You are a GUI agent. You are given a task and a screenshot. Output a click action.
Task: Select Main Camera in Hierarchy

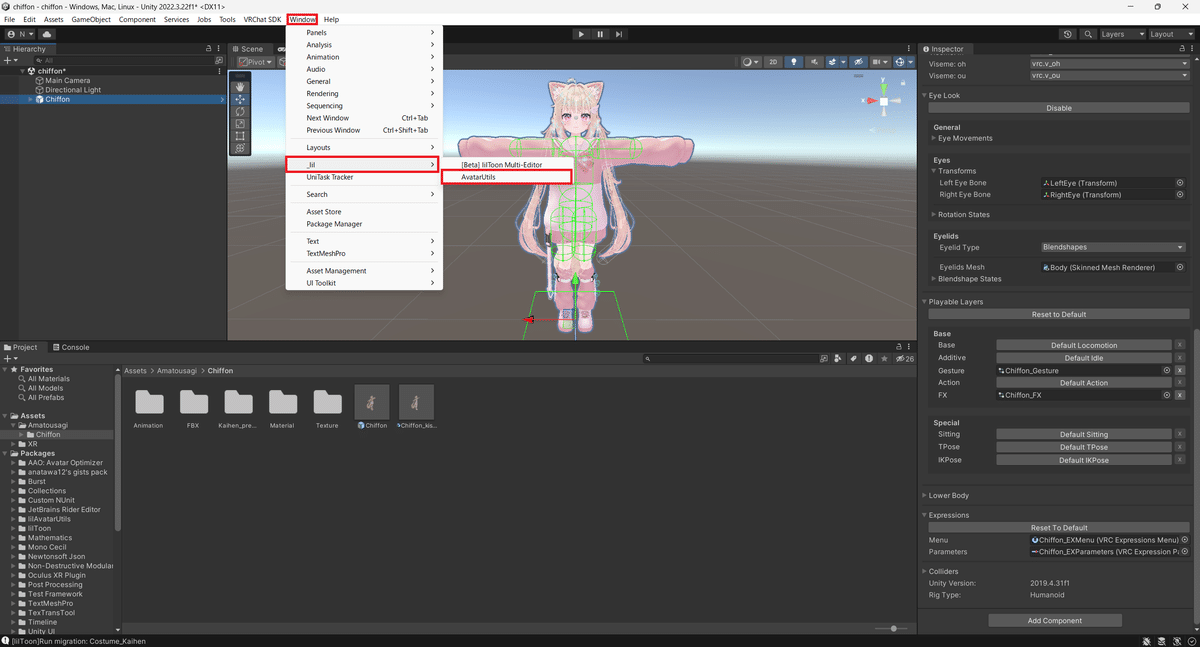point(67,80)
